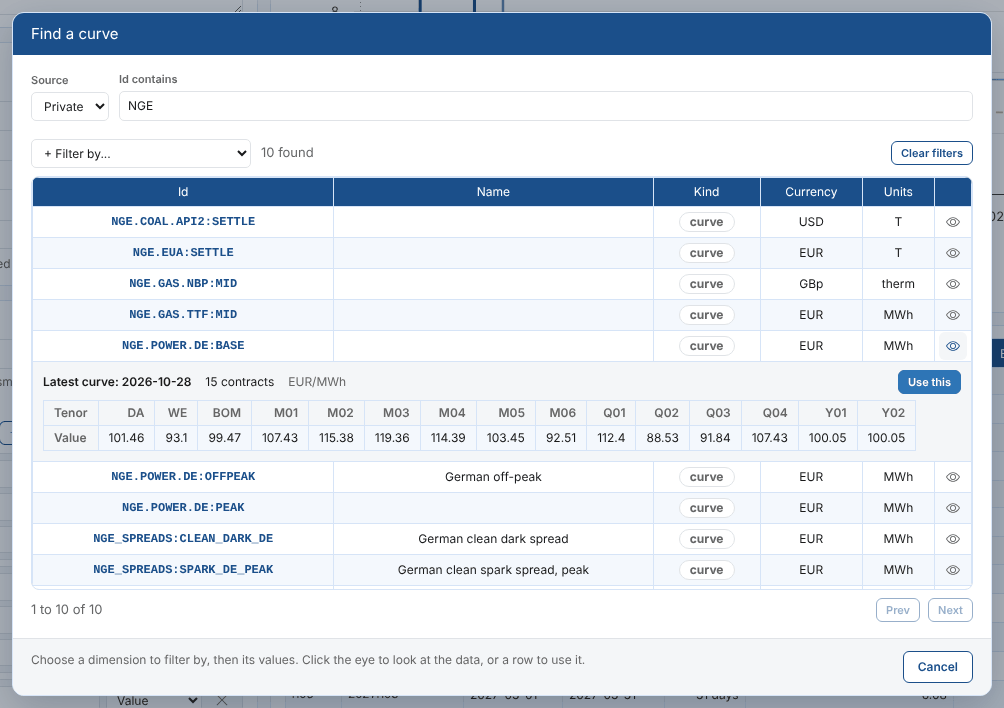Click the Units column header
The height and width of the screenshot is (708, 1004).
tap(898, 192)
